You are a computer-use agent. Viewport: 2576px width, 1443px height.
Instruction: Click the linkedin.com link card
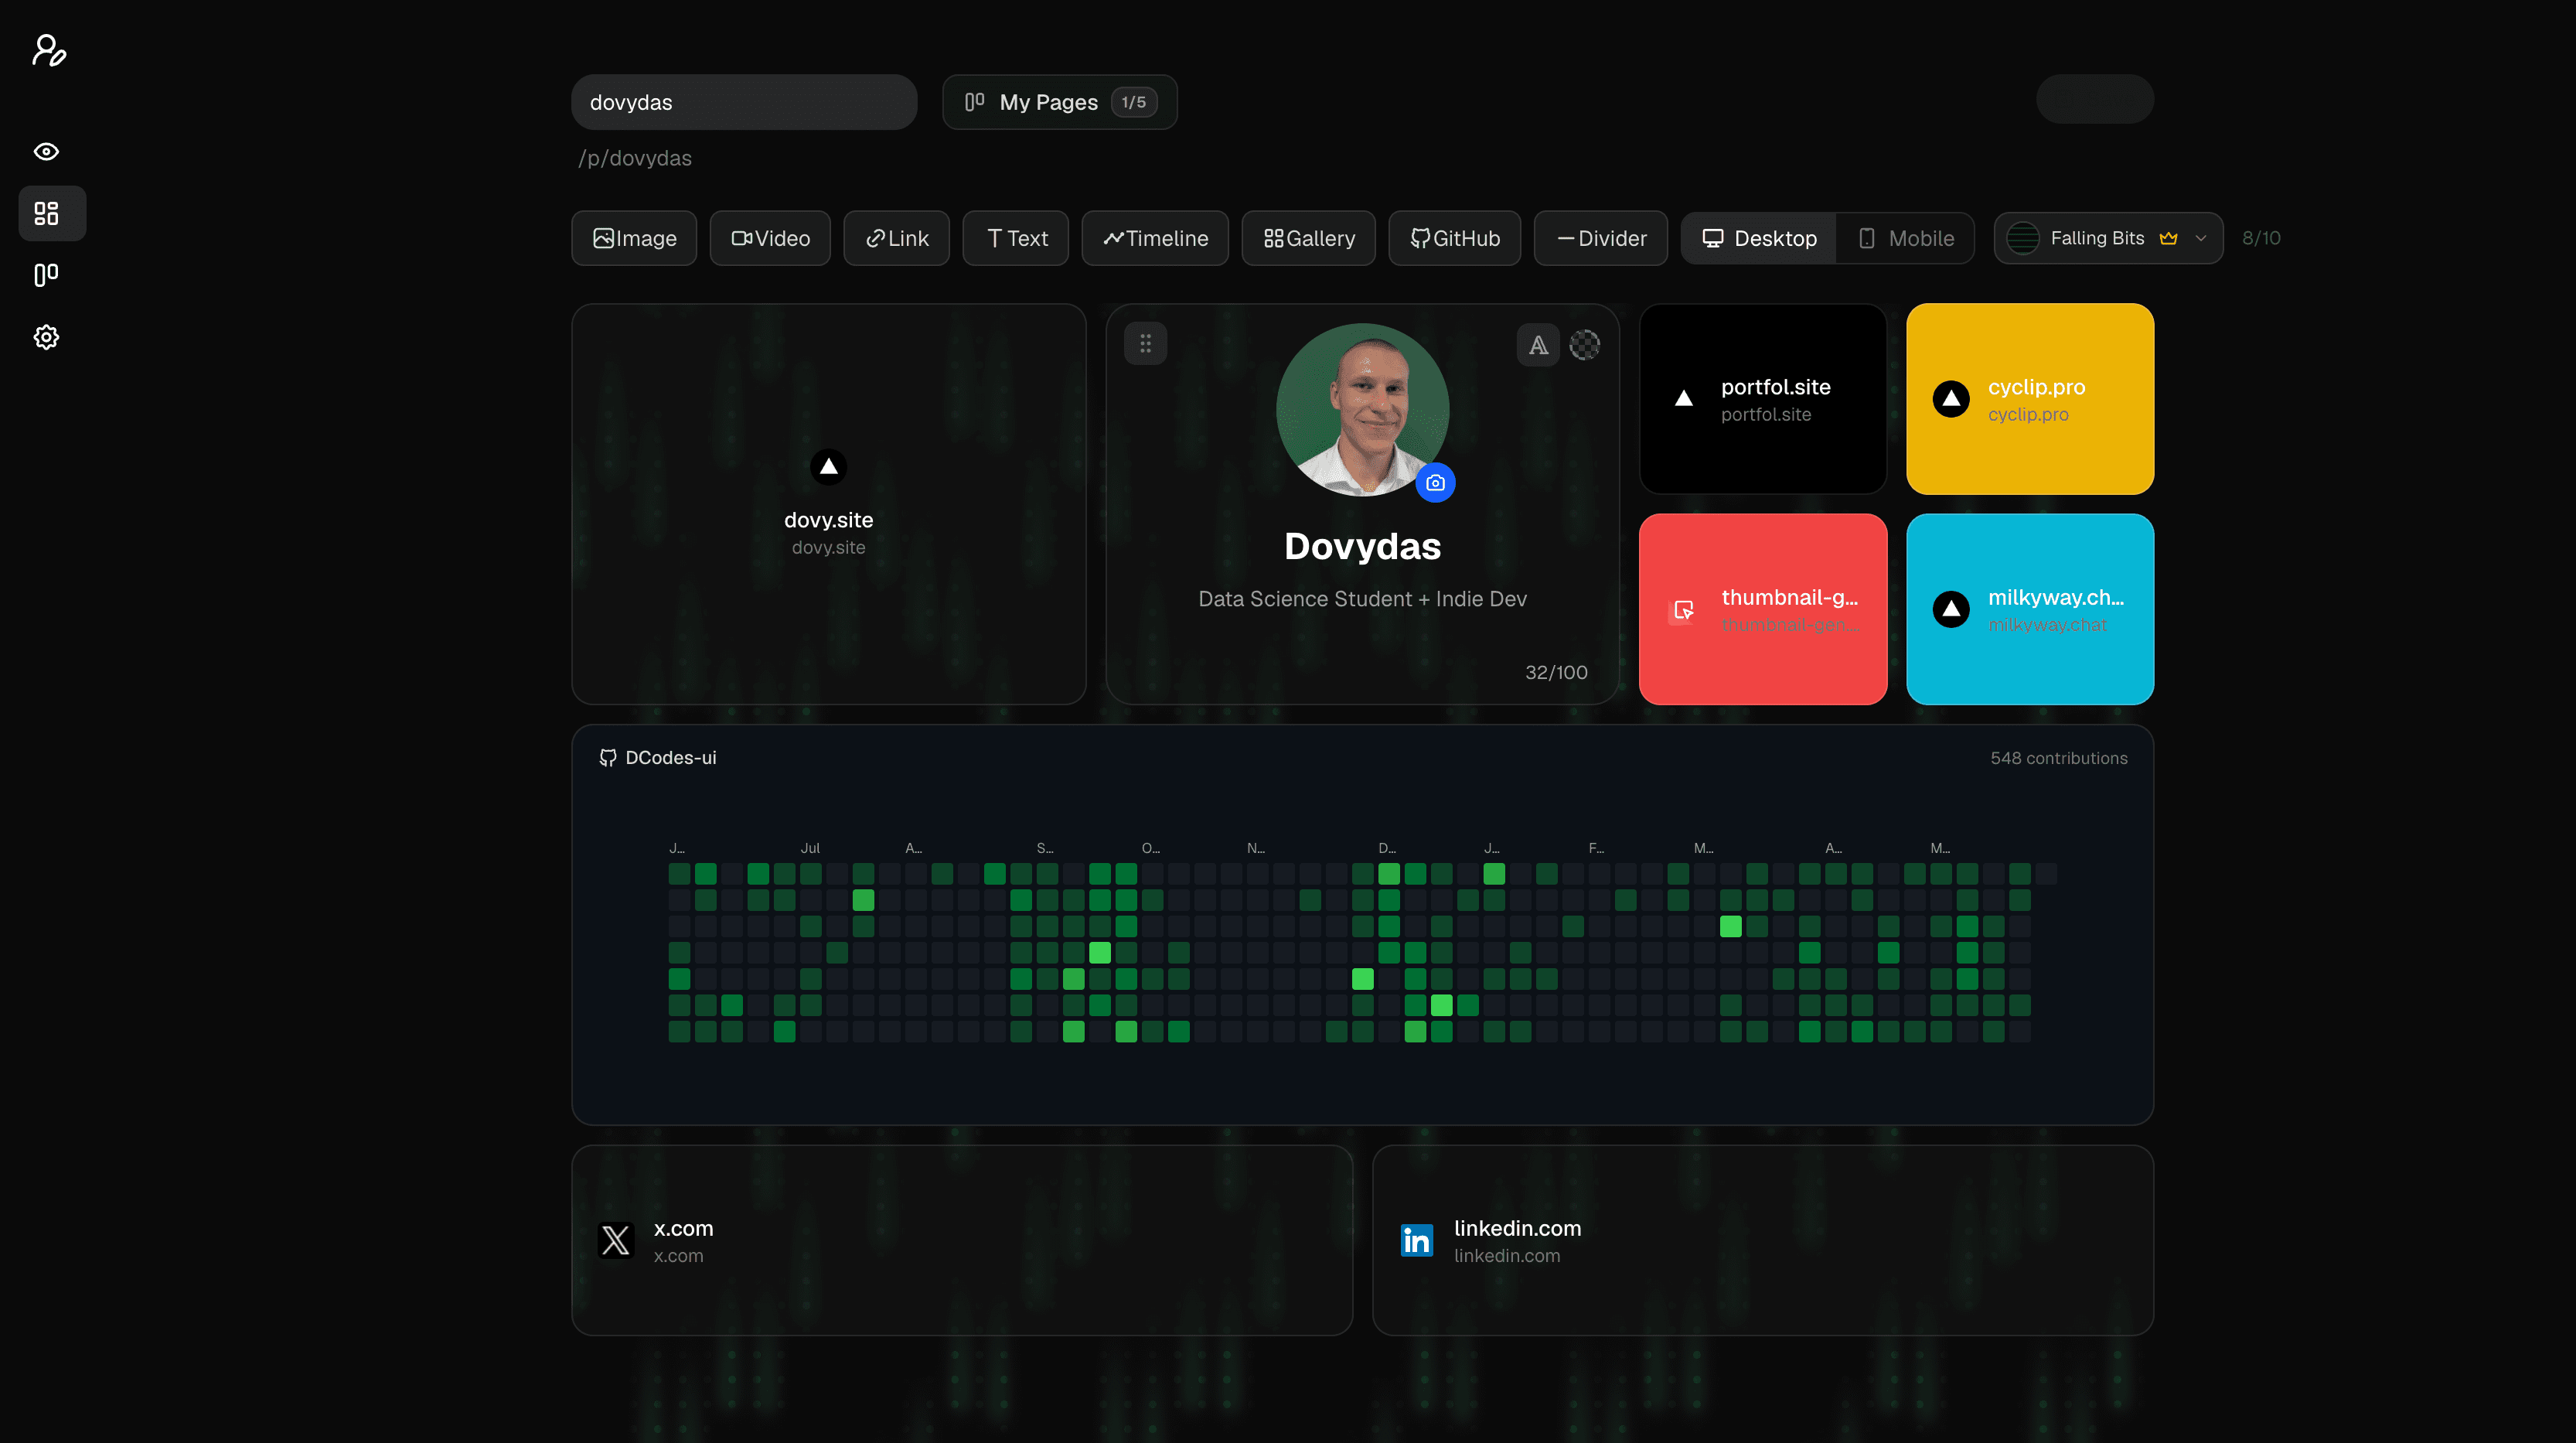pos(1763,1240)
